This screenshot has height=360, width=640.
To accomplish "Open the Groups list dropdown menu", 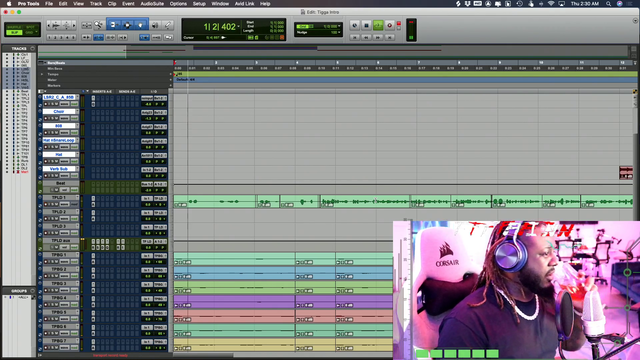I will tap(33, 291).
